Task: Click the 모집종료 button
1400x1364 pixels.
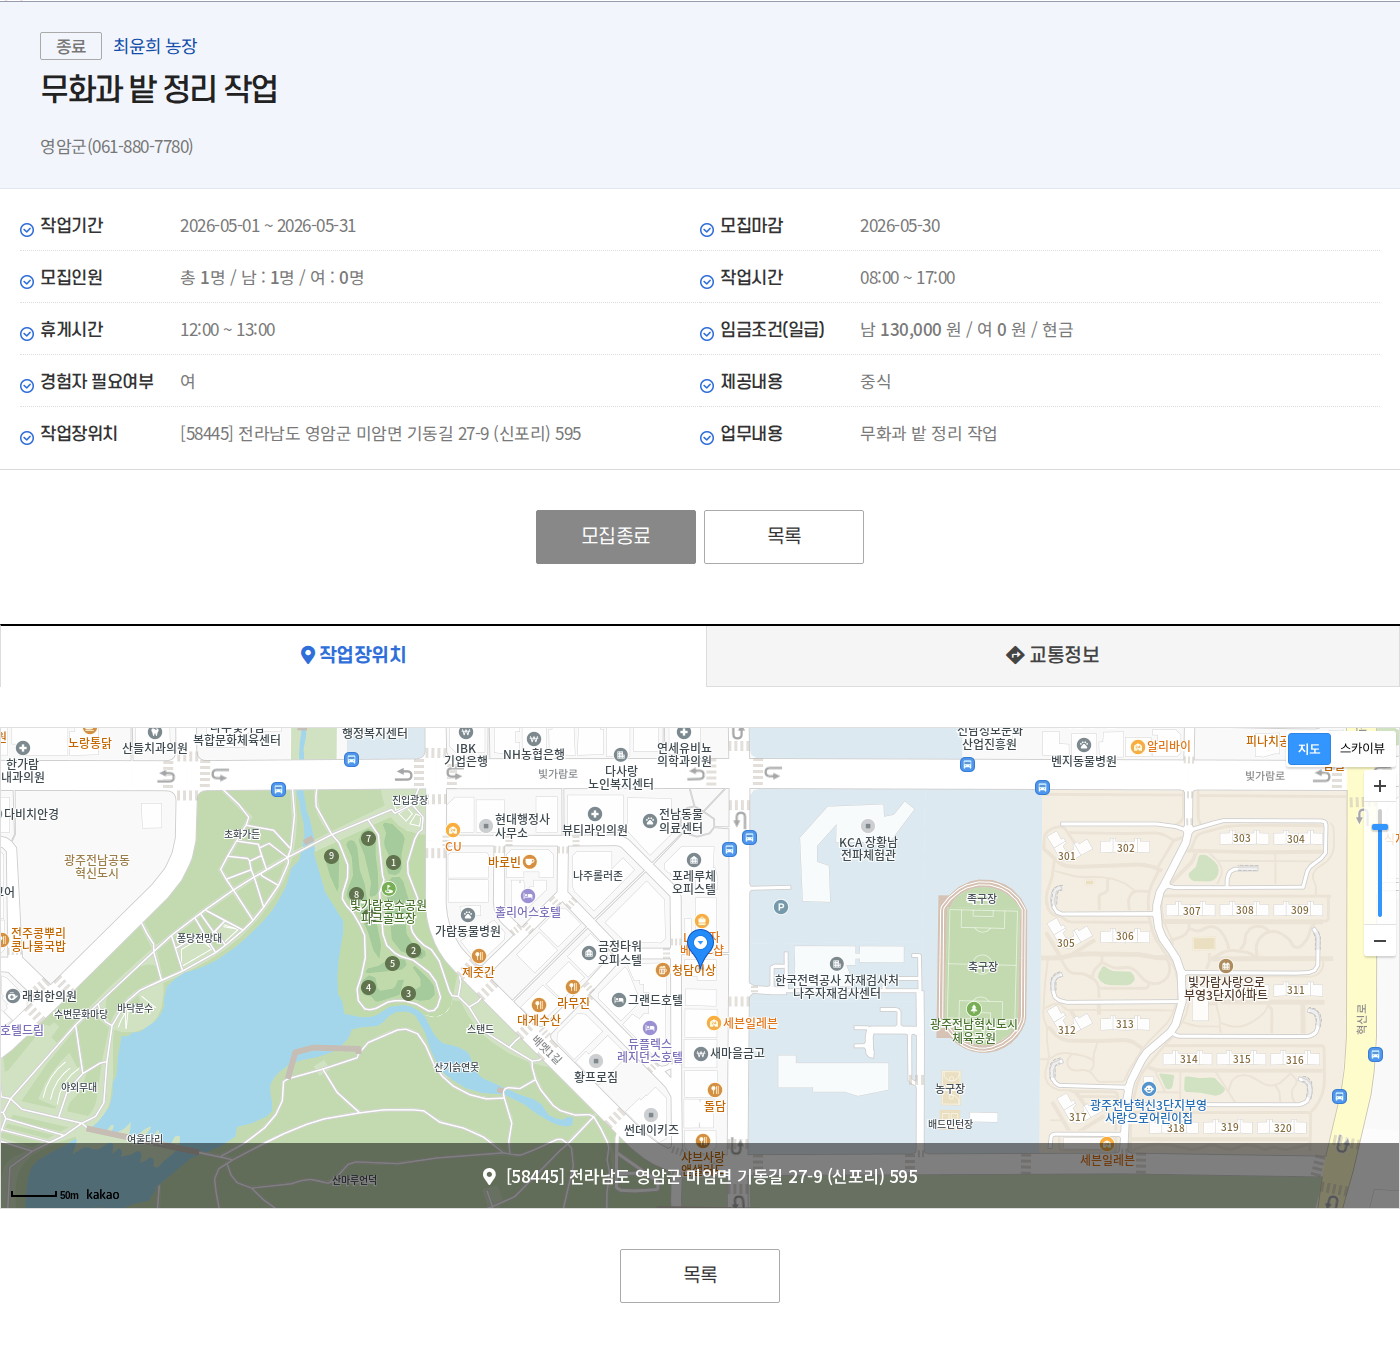Action: pyautogui.click(x=616, y=537)
